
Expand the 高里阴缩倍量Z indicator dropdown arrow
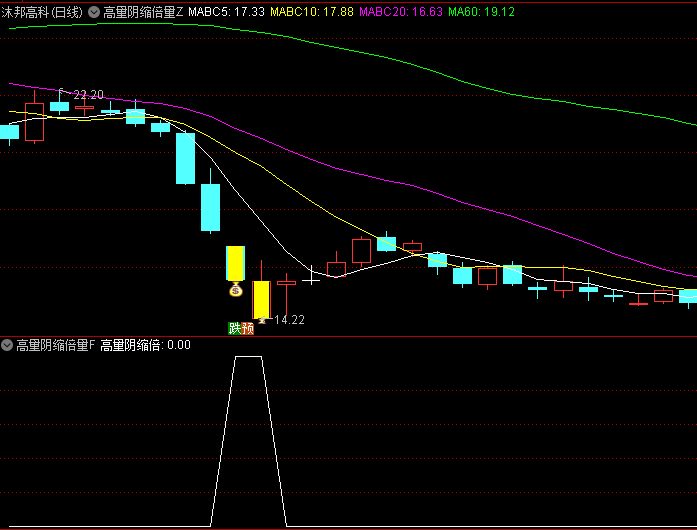pos(94,12)
